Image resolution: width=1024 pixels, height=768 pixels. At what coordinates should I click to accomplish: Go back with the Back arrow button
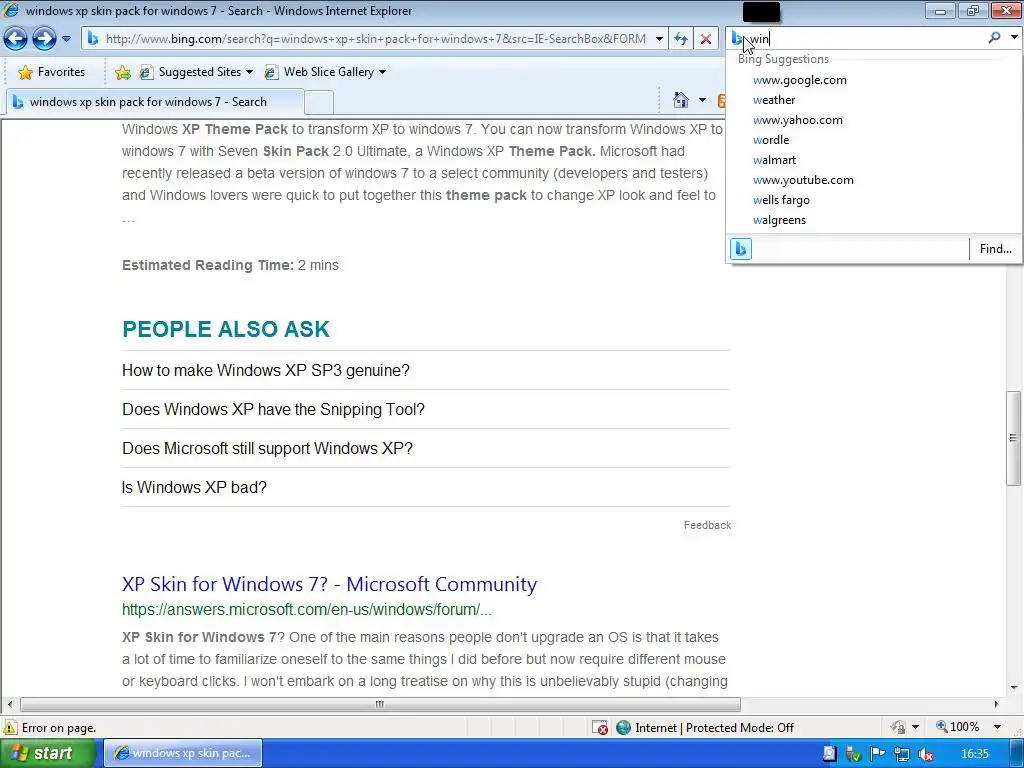point(16,39)
